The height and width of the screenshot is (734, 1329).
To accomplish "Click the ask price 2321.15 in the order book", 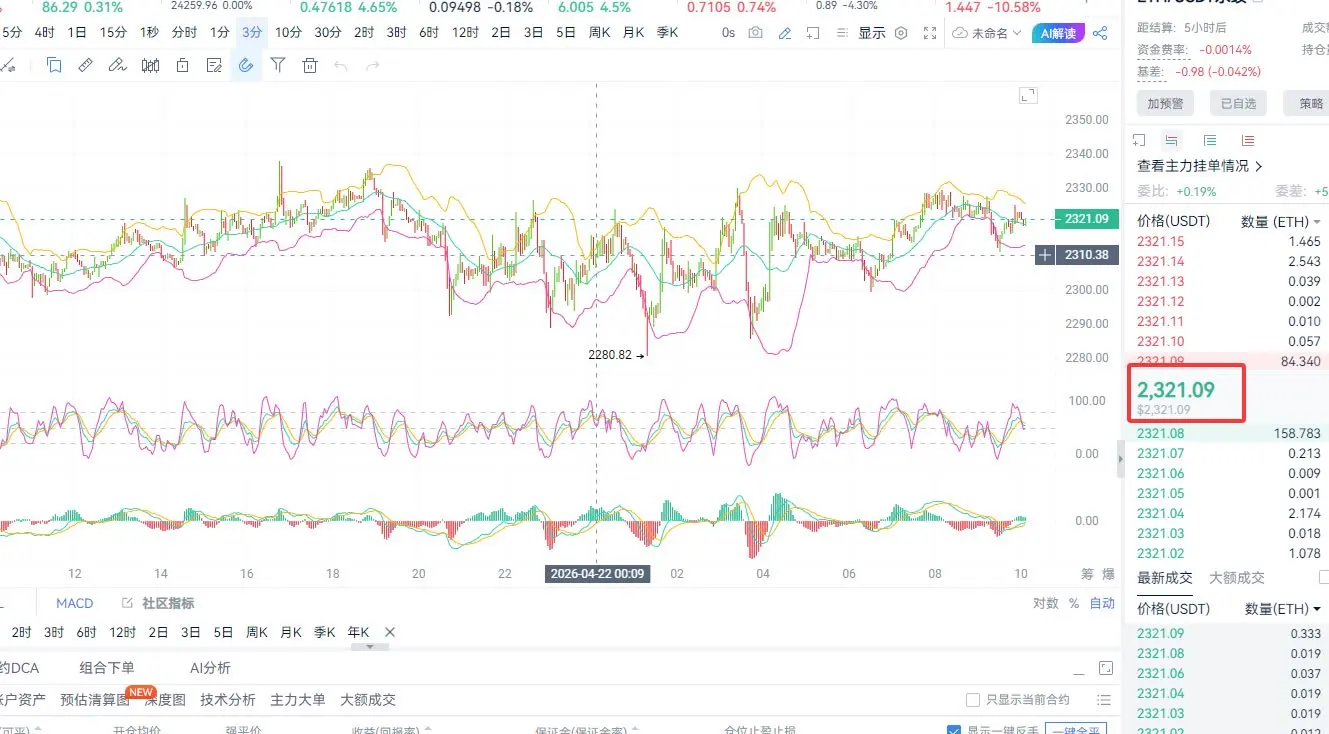I will (x=1160, y=241).
